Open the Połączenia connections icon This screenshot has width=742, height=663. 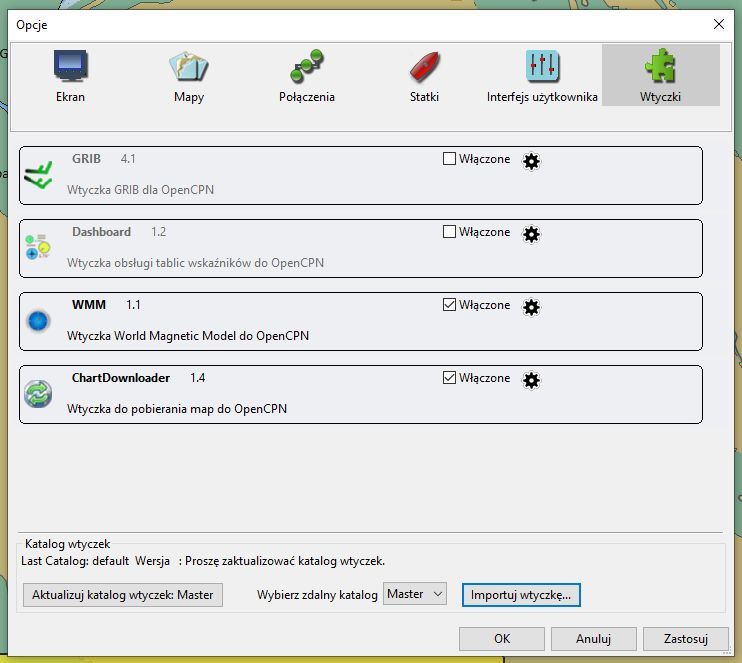pyautogui.click(x=307, y=65)
